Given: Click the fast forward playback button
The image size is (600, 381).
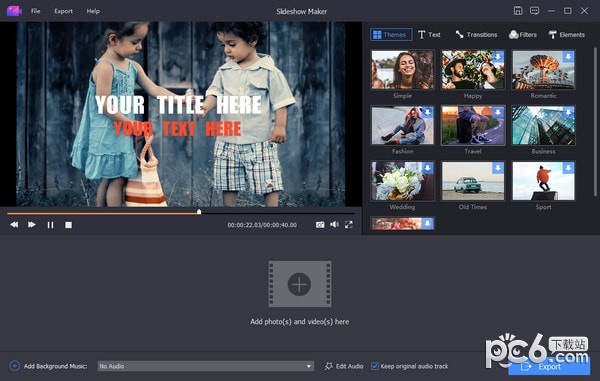Looking at the screenshot, I should (x=32, y=225).
